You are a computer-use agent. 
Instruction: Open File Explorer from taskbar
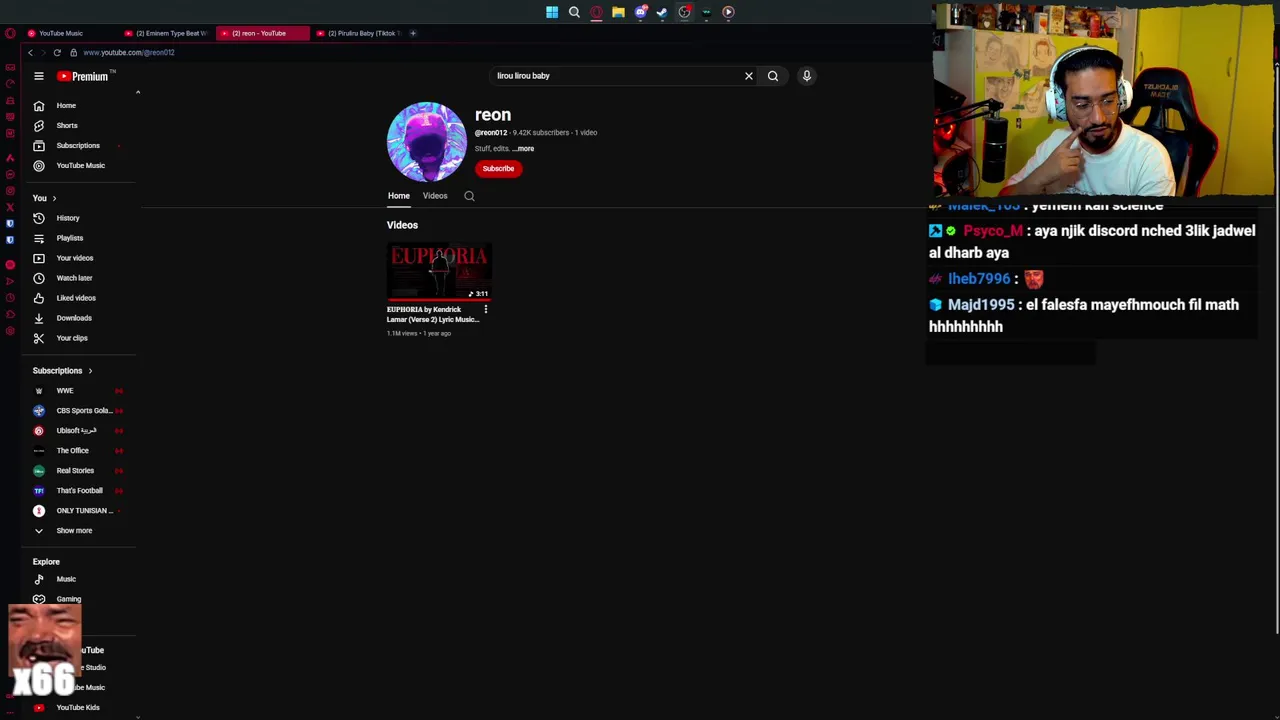[x=618, y=12]
